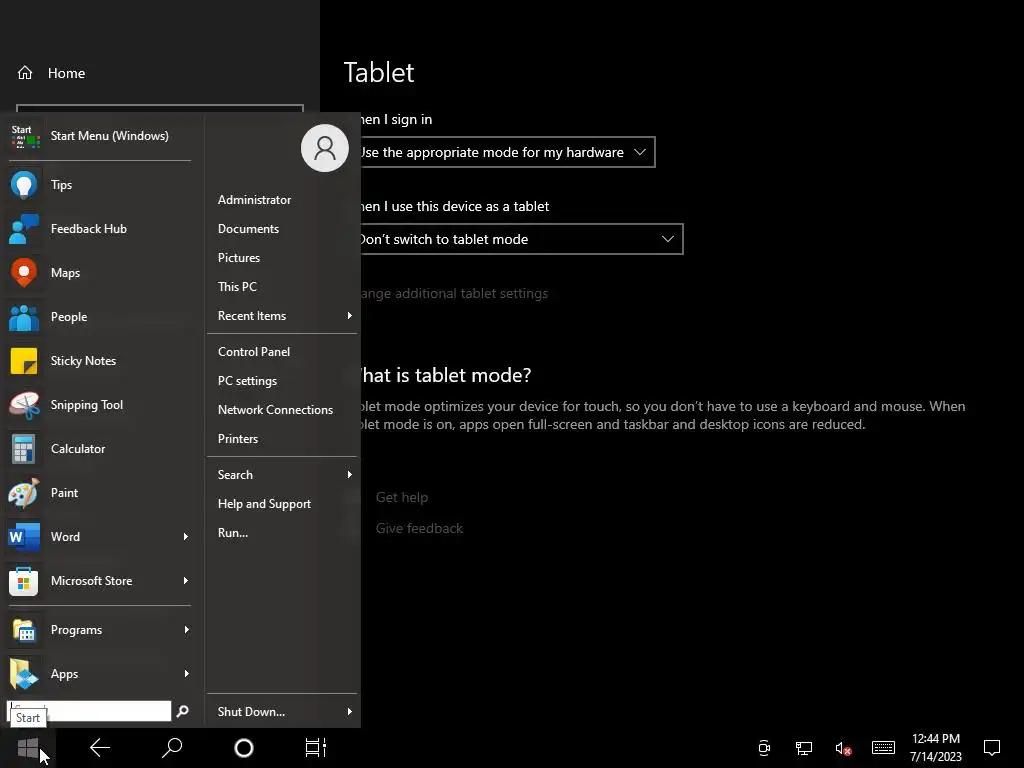This screenshot has width=1024, height=768.
Task: Click the Word app icon
Action: [24, 537]
